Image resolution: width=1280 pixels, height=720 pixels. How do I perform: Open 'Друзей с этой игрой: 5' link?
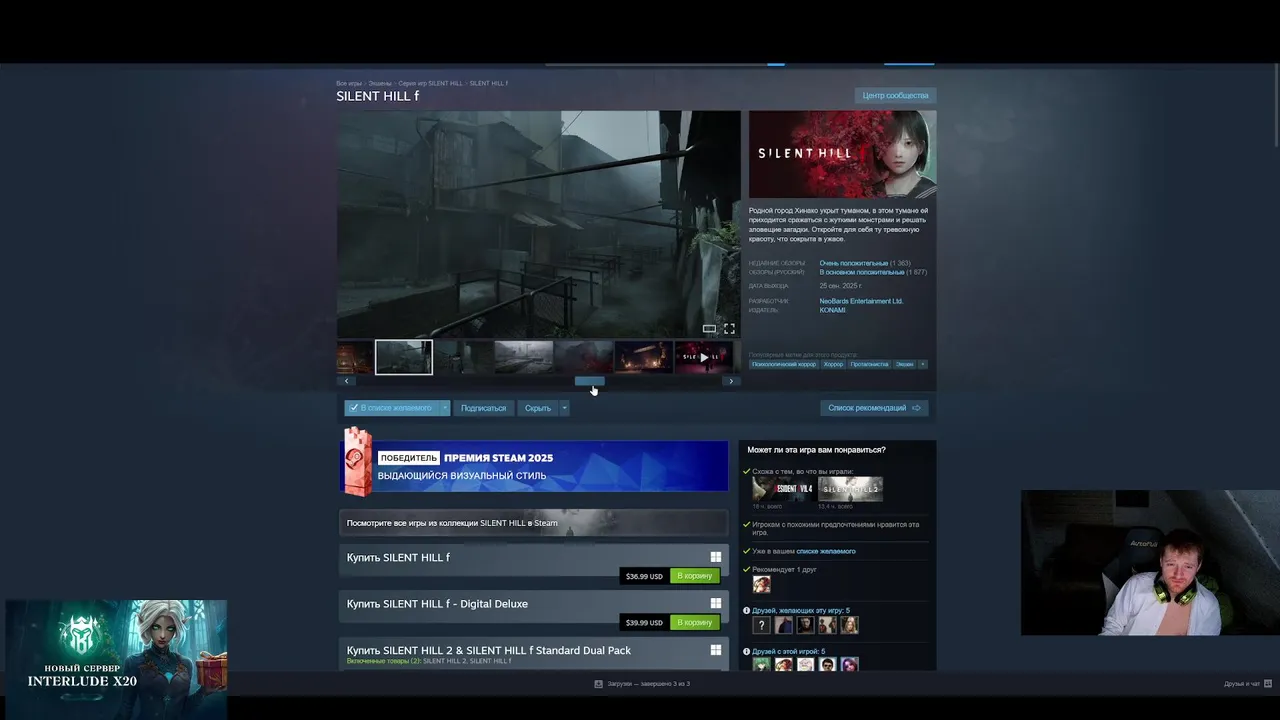click(x=789, y=651)
